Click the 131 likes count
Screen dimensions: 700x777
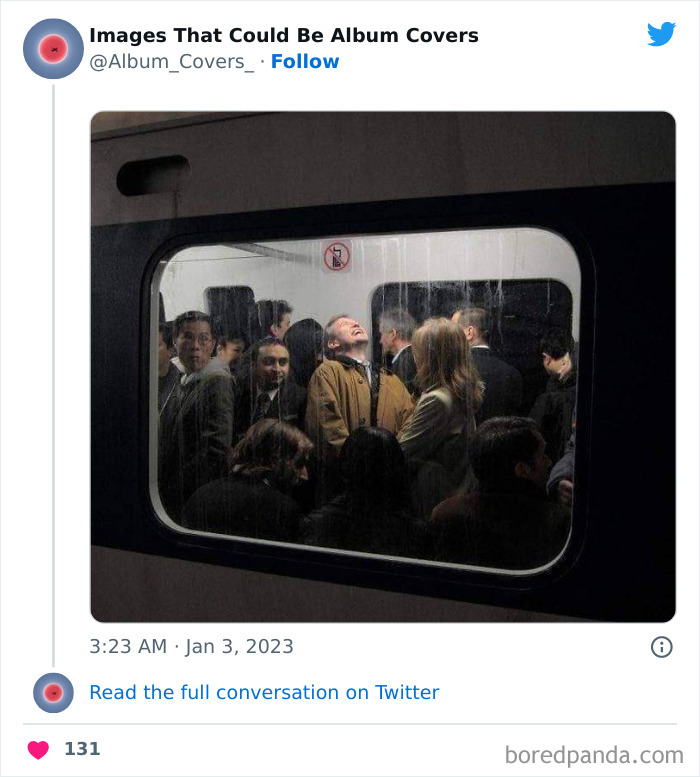(82, 749)
